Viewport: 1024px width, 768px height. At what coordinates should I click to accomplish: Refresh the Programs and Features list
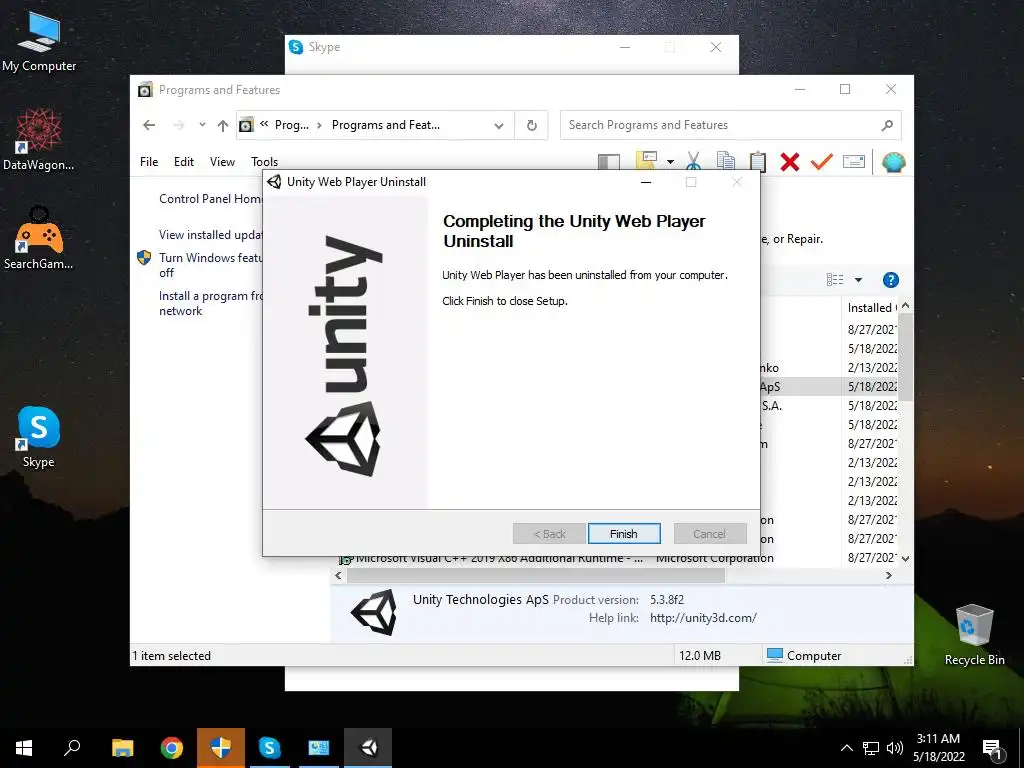532,125
